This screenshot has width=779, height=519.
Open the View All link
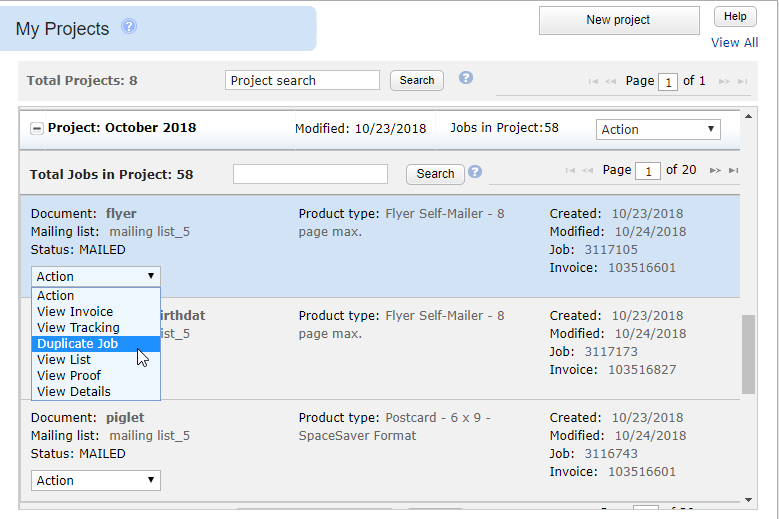tap(734, 42)
